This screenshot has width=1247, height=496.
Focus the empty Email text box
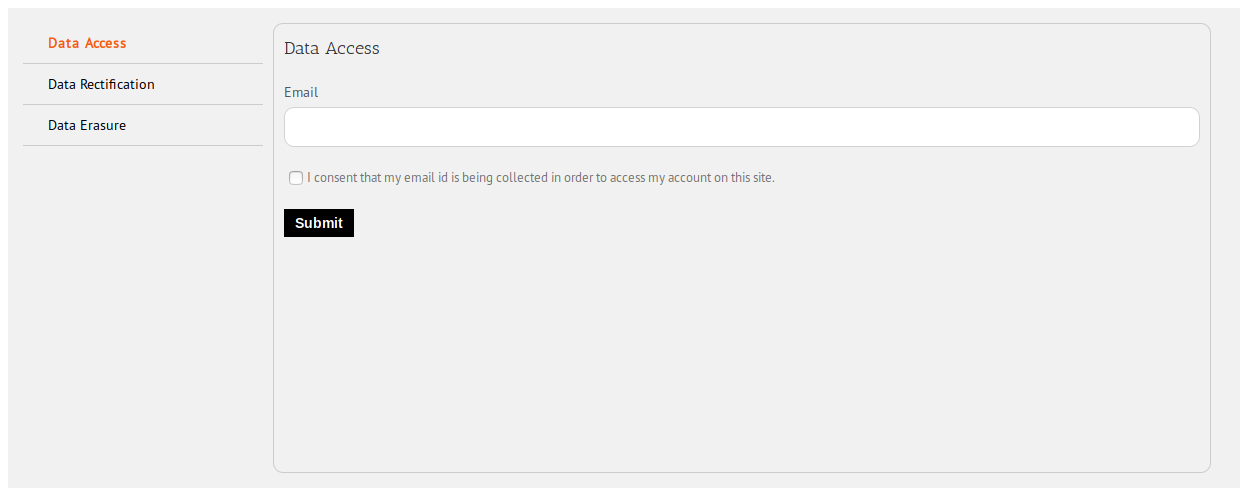tap(741, 127)
